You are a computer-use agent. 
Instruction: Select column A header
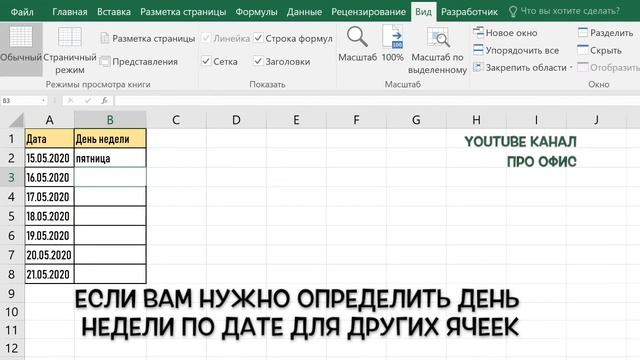click(x=49, y=120)
